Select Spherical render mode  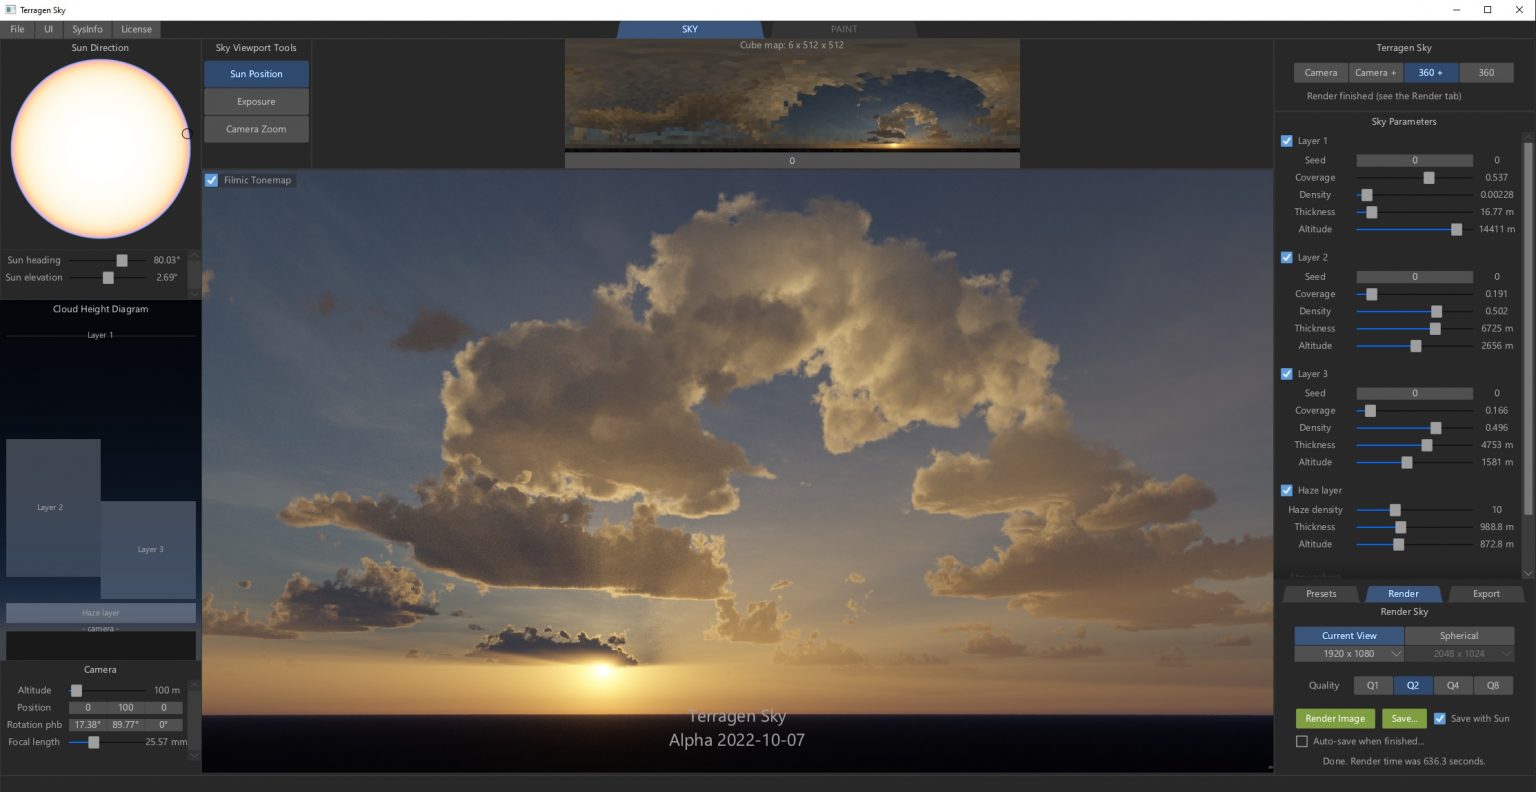coord(1458,635)
